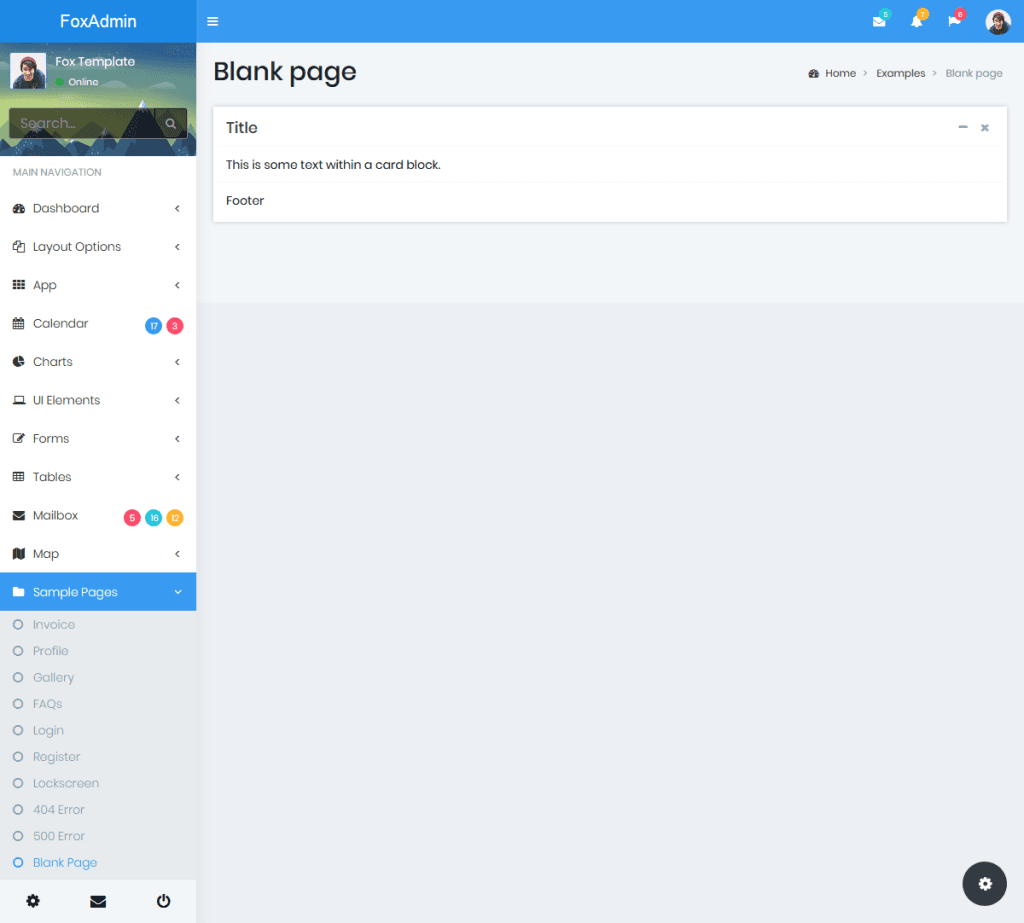Open the floating settings gear at bottom right
The height and width of the screenshot is (923, 1024).
pos(984,883)
